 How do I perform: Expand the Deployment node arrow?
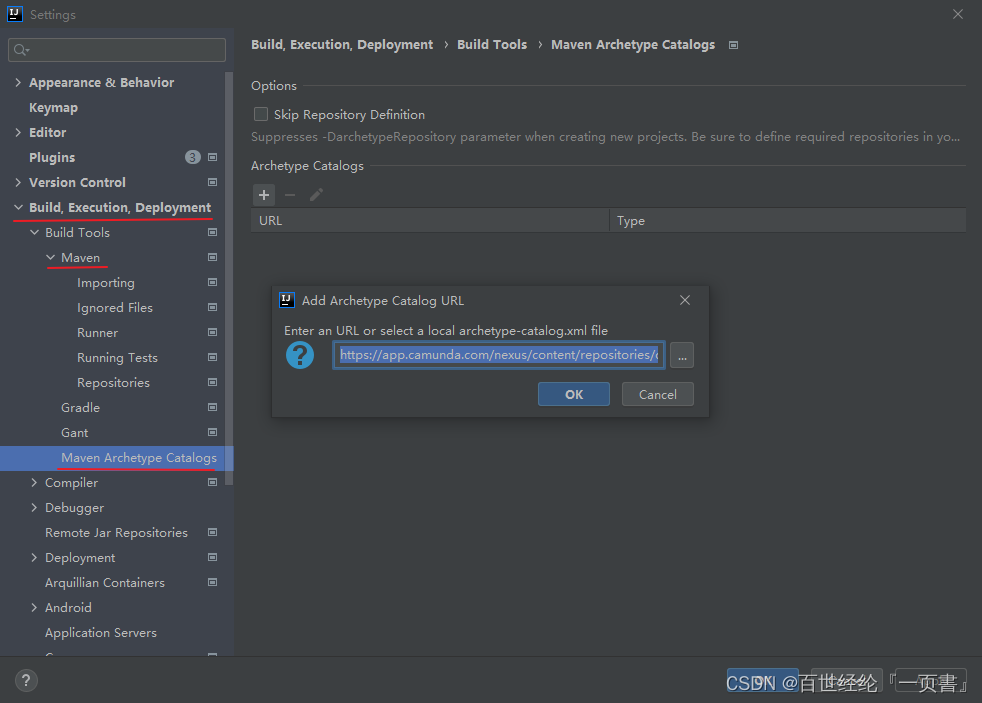(34, 558)
